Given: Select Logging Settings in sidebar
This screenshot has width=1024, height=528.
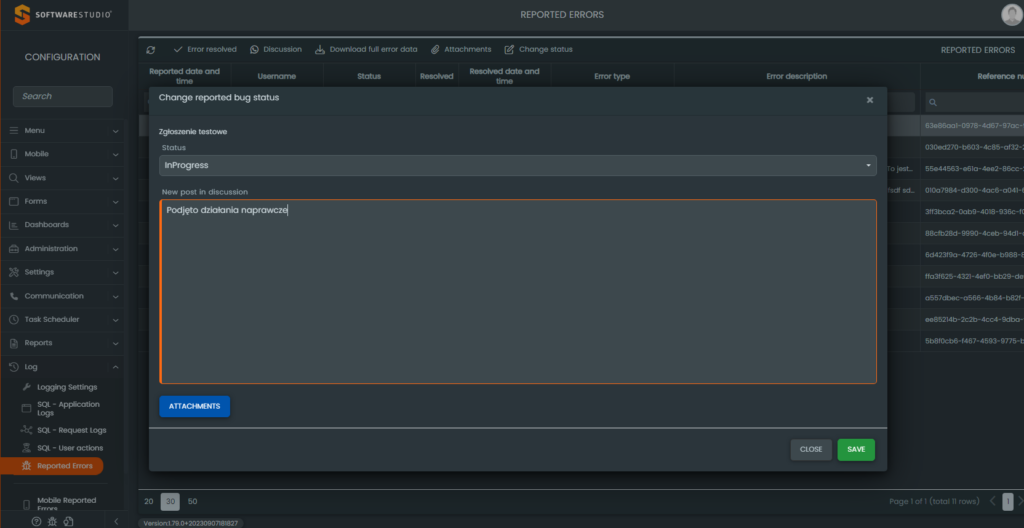Looking at the screenshot, I should (66, 386).
